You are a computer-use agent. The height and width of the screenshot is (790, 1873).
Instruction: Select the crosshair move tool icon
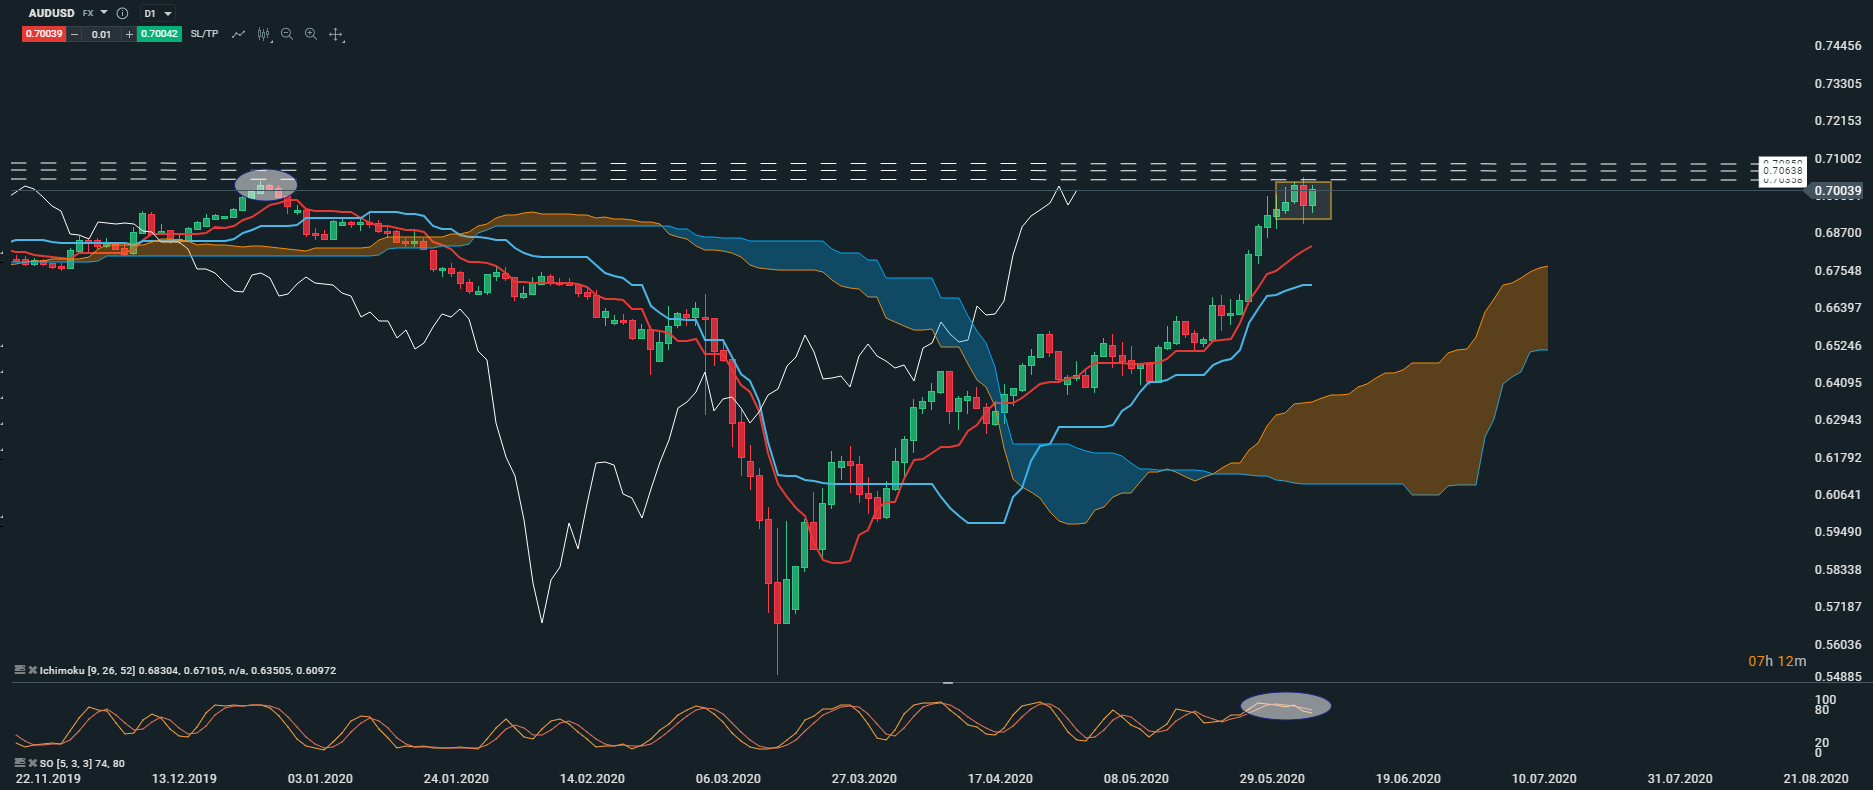pyautogui.click(x=336, y=34)
